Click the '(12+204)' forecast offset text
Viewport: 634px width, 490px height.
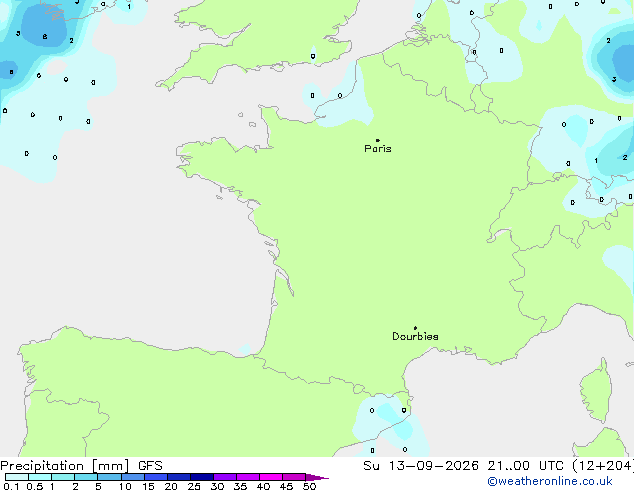tap(603, 465)
